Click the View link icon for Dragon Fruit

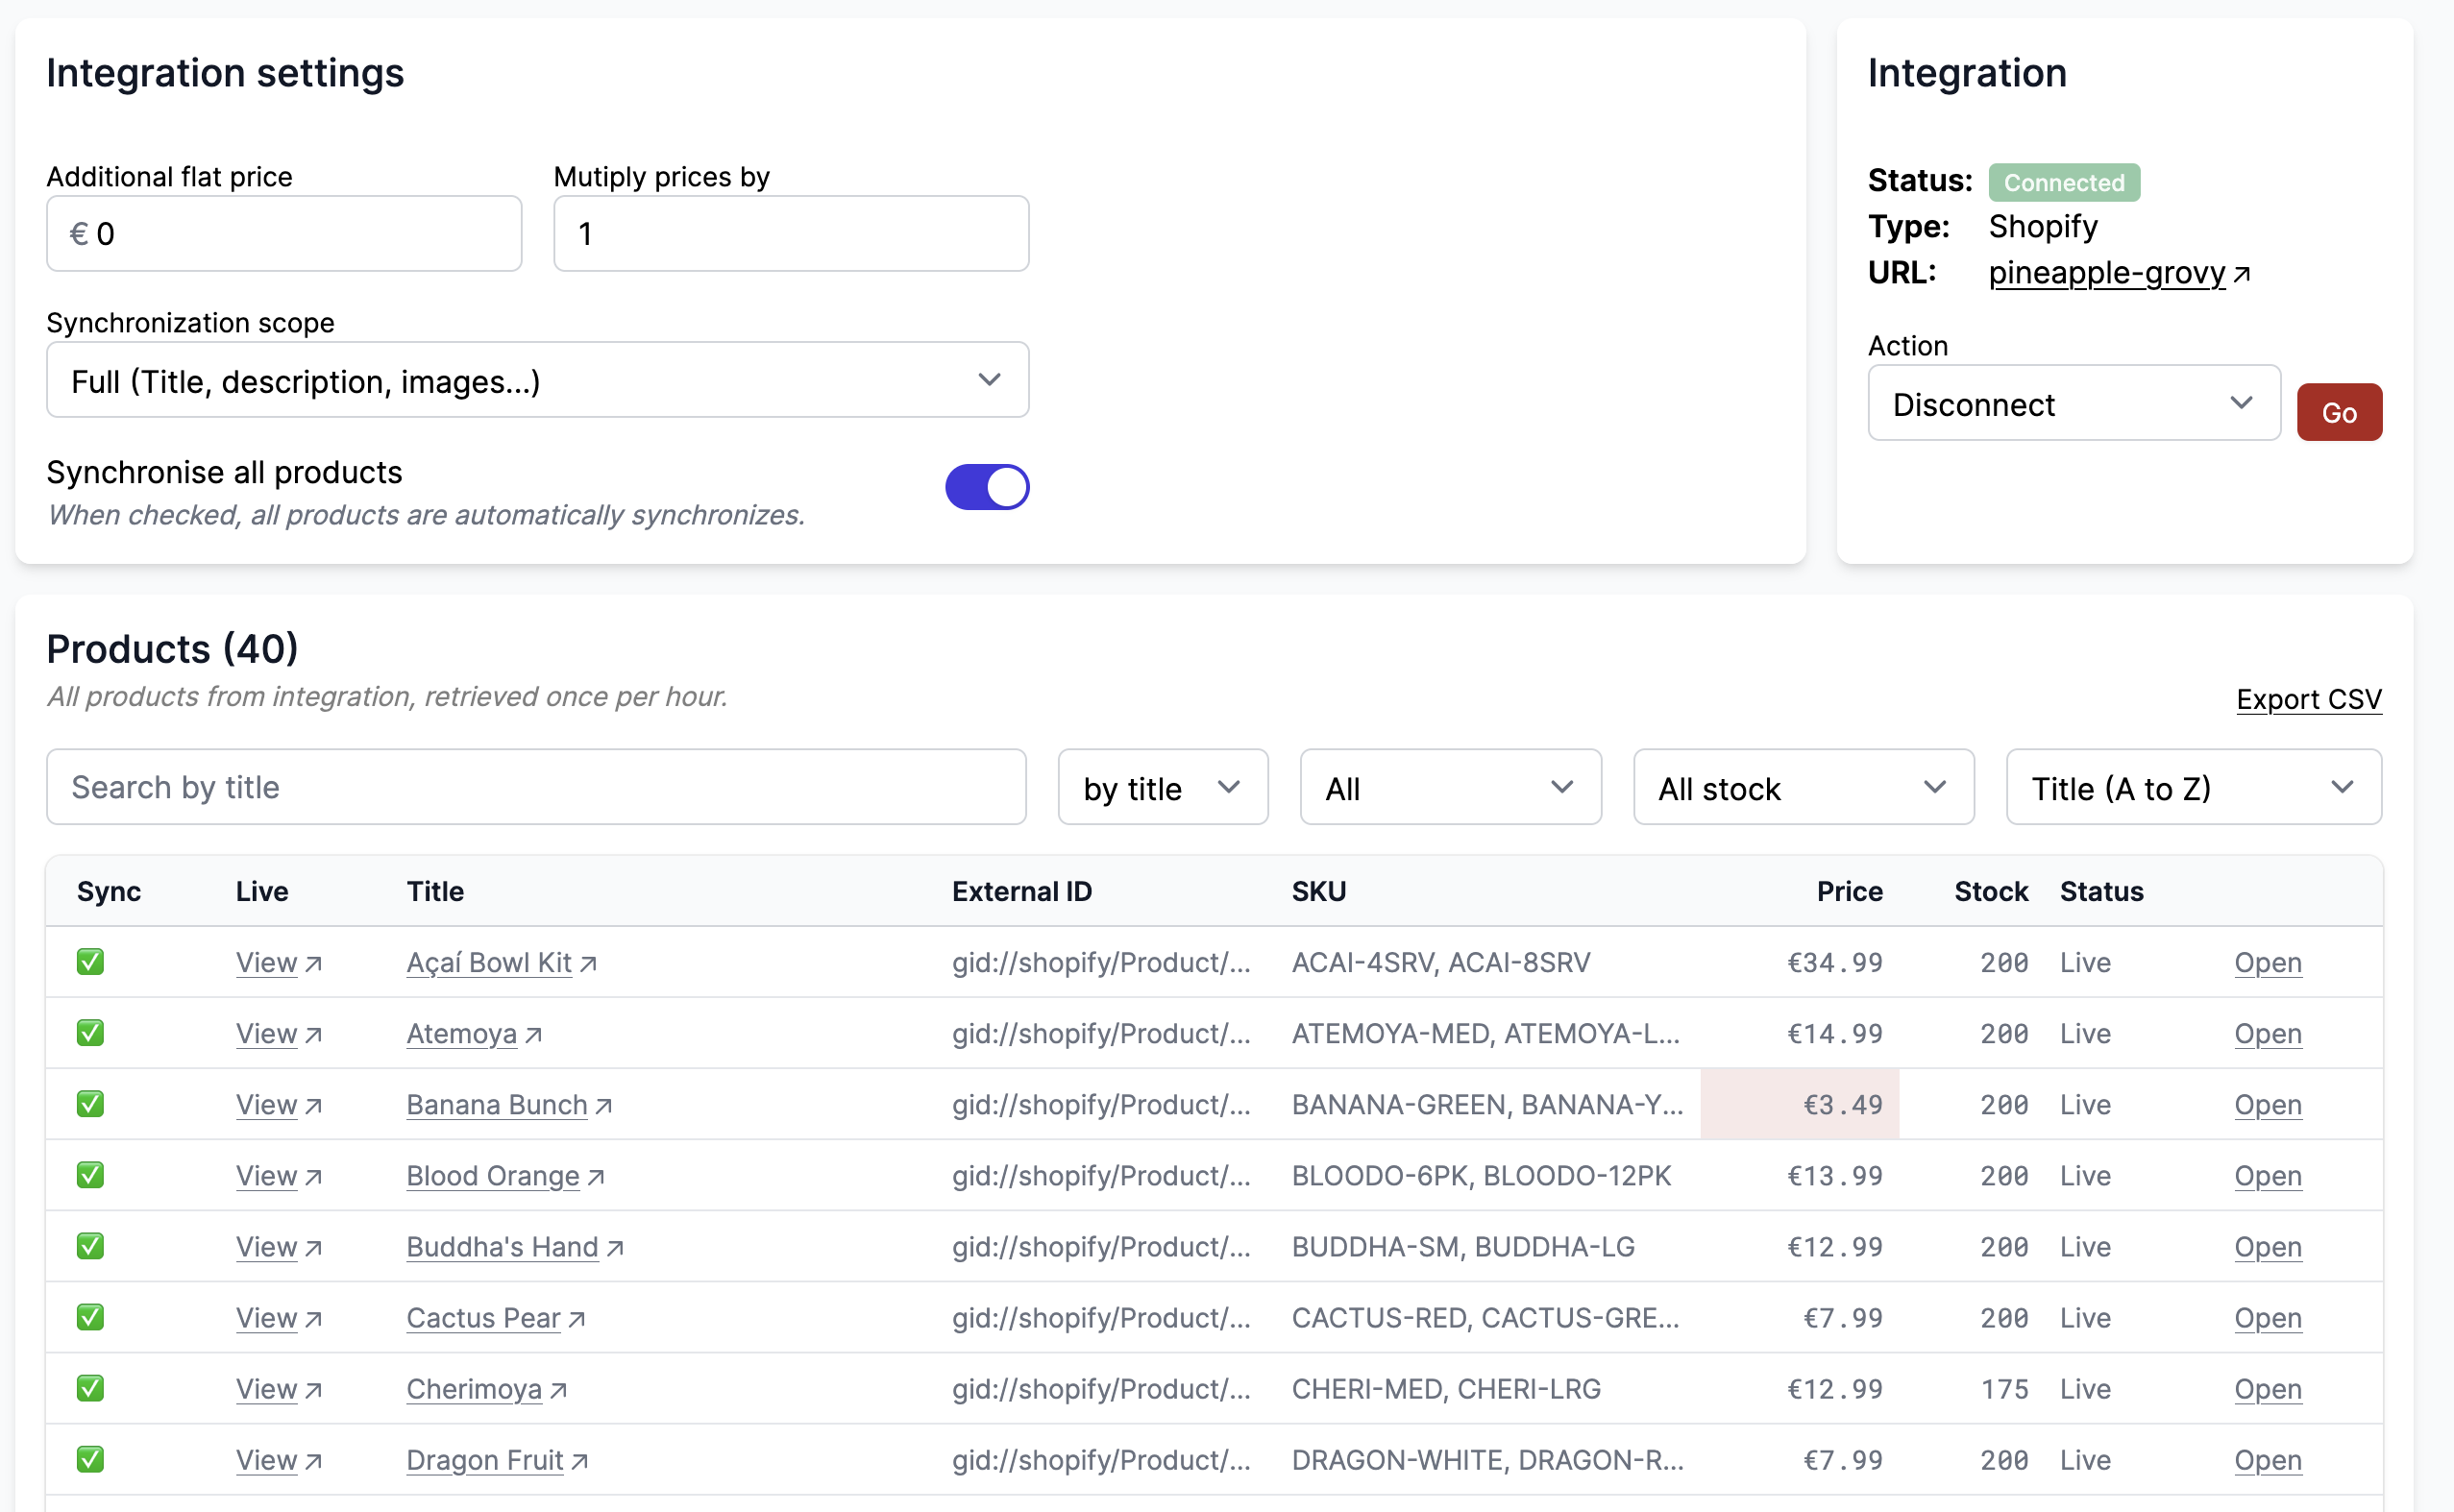(312, 1460)
